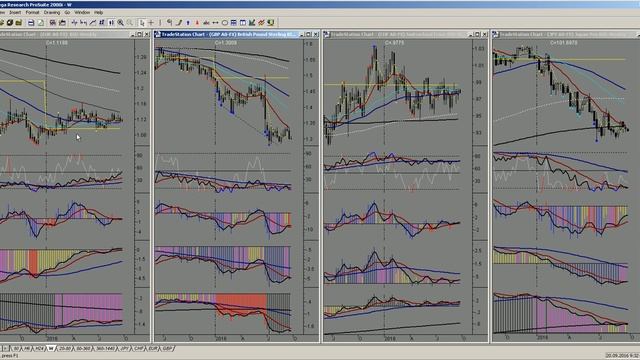Image resolution: width=640 pixels, height=360 pixels.
Task: Switch to the EUR workspace tab
Action: pos(152,349)
